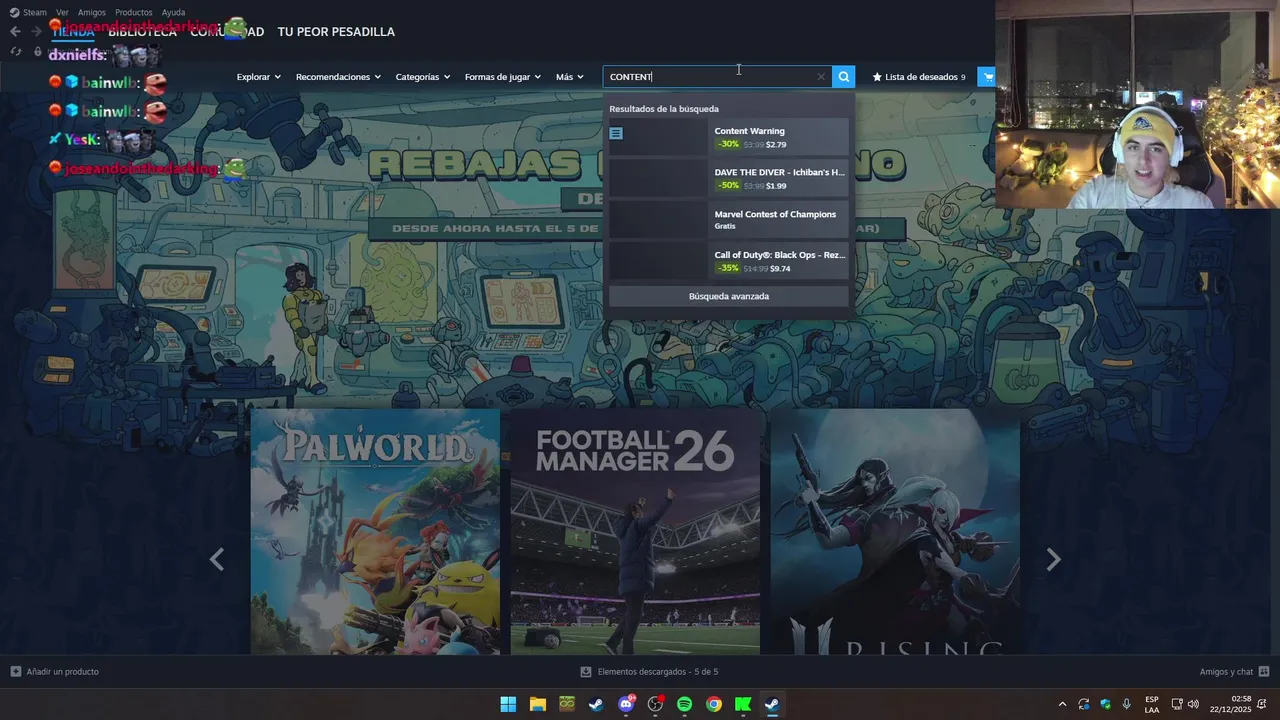This screenshot has width=1280, height=720.
Task: Click the add product plus icon
Action: [x=15, y=672]
